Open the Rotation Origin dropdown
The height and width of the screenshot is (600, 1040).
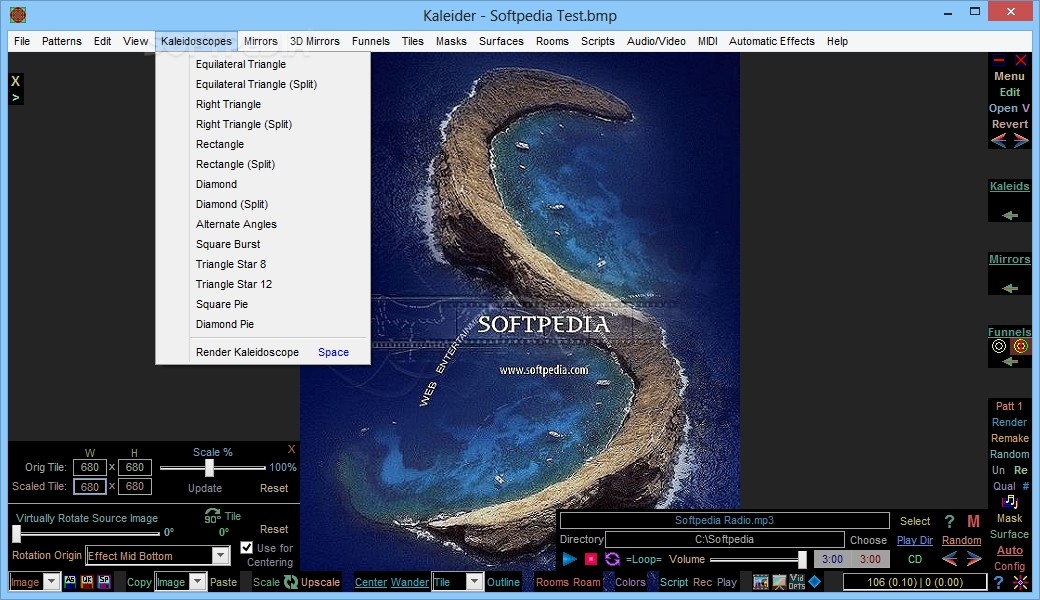(x=221, y=556)
